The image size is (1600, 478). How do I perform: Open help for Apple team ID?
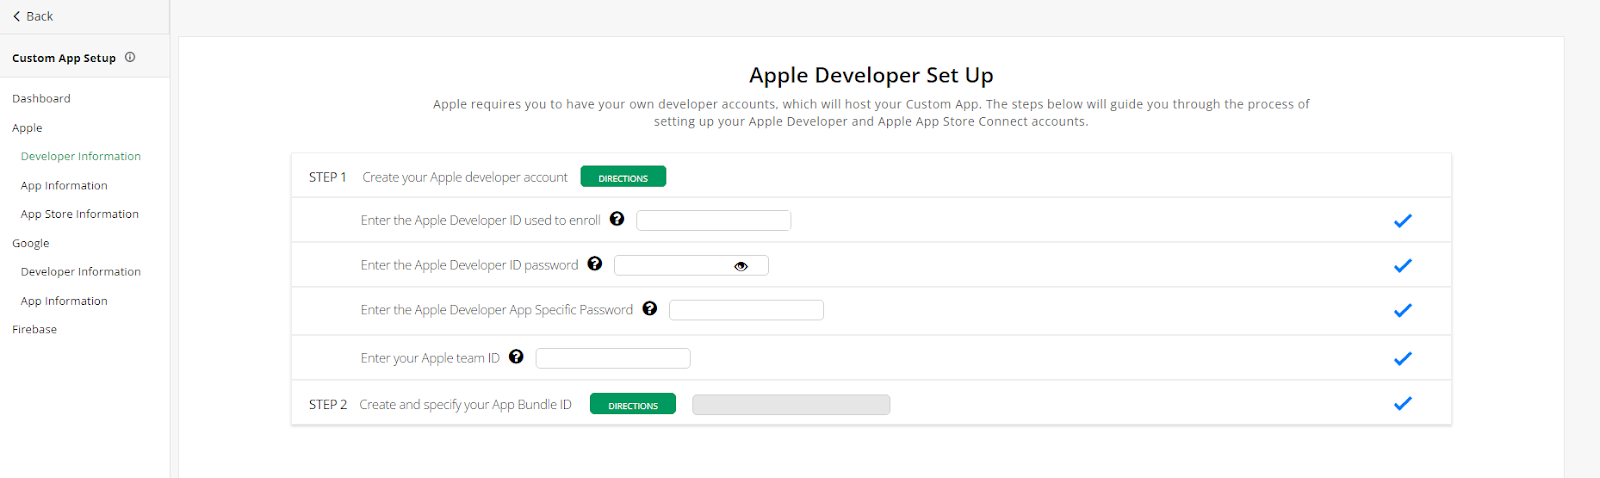pos(516,357)
